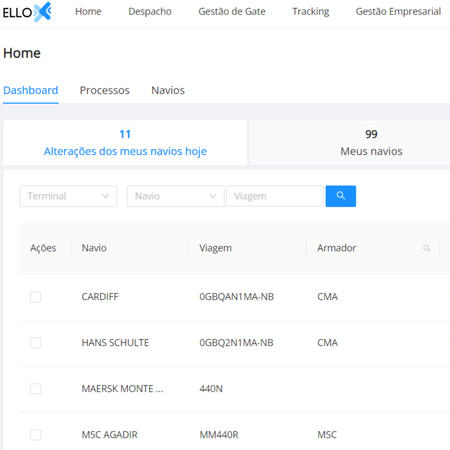Focus the Viagem input field
450x450 pixels.
point(275,196)
